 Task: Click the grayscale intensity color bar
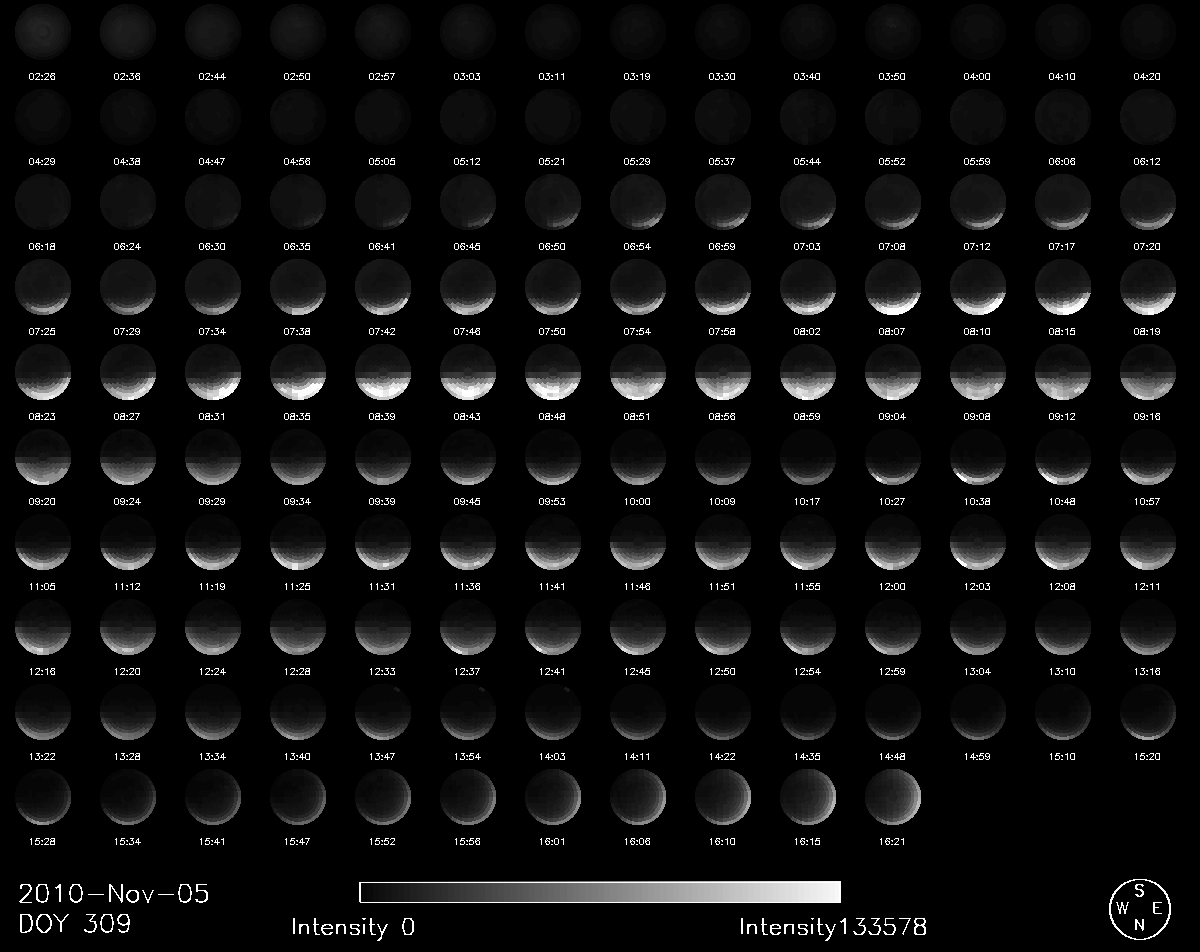[x=600, y=892]
